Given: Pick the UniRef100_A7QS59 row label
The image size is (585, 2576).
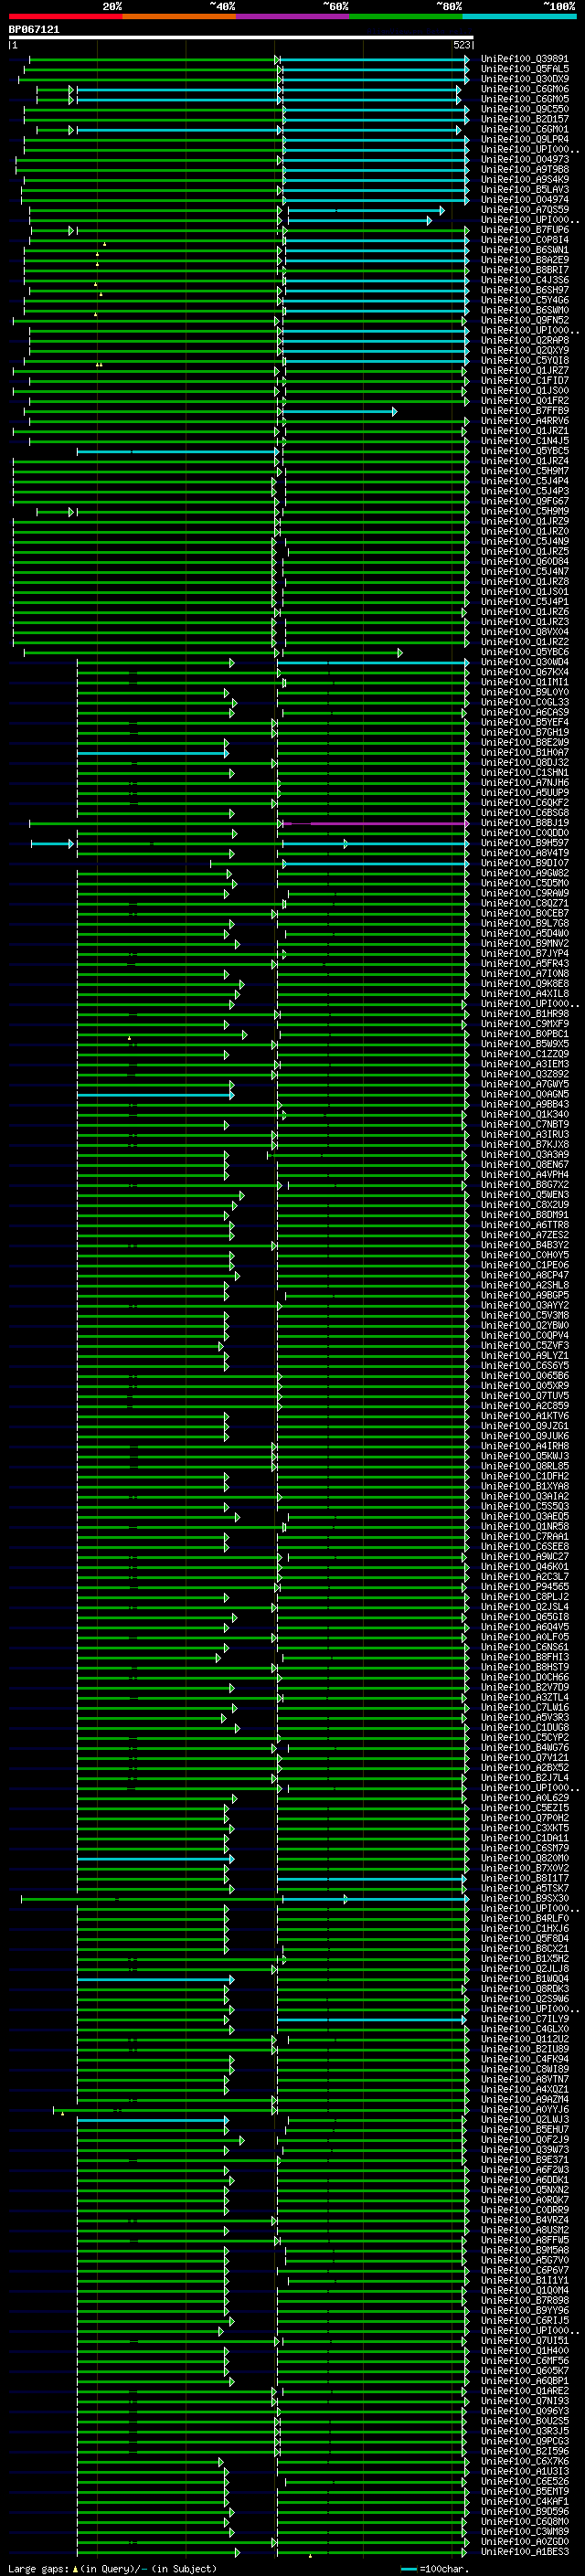Looking at the screenshot, I should click(525, 209).
